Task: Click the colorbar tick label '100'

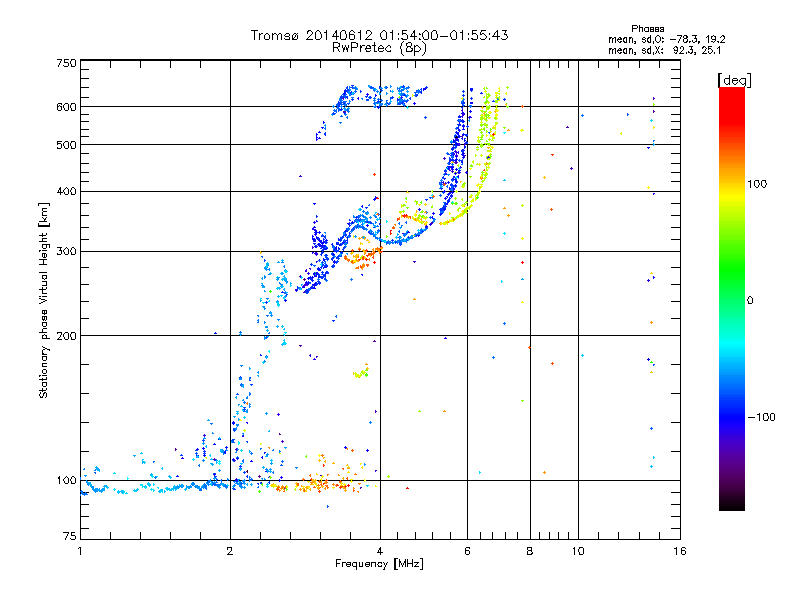Action: (757, 184)
